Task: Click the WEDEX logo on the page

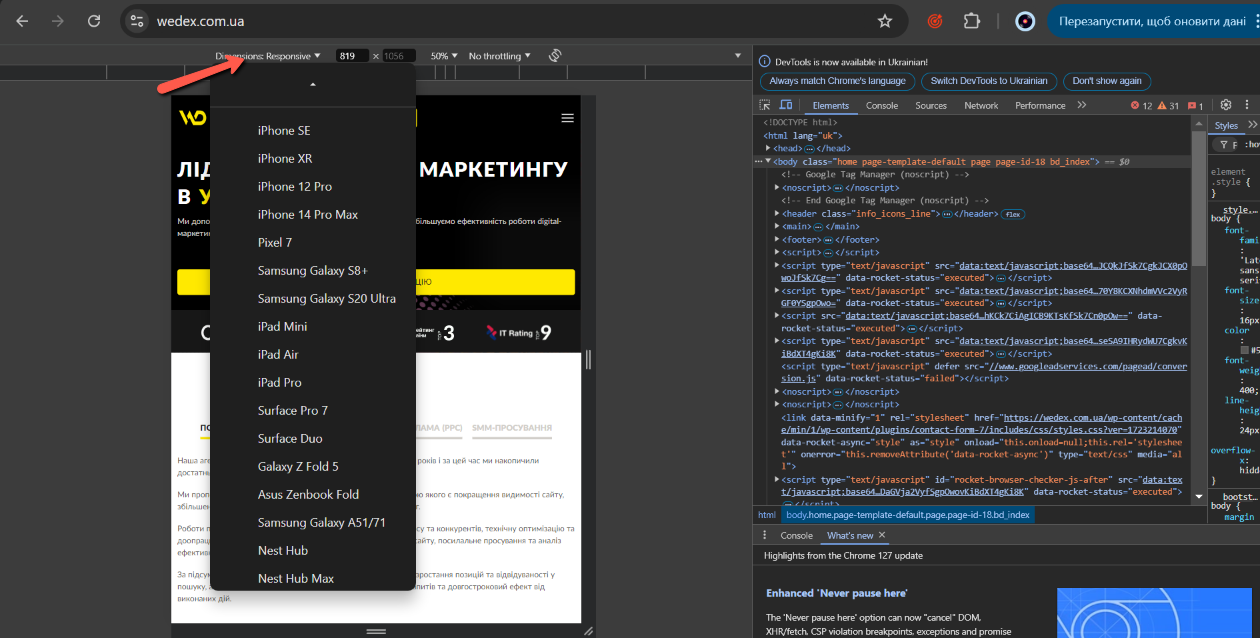Action: pyautogui.click(x=193, y=118)
